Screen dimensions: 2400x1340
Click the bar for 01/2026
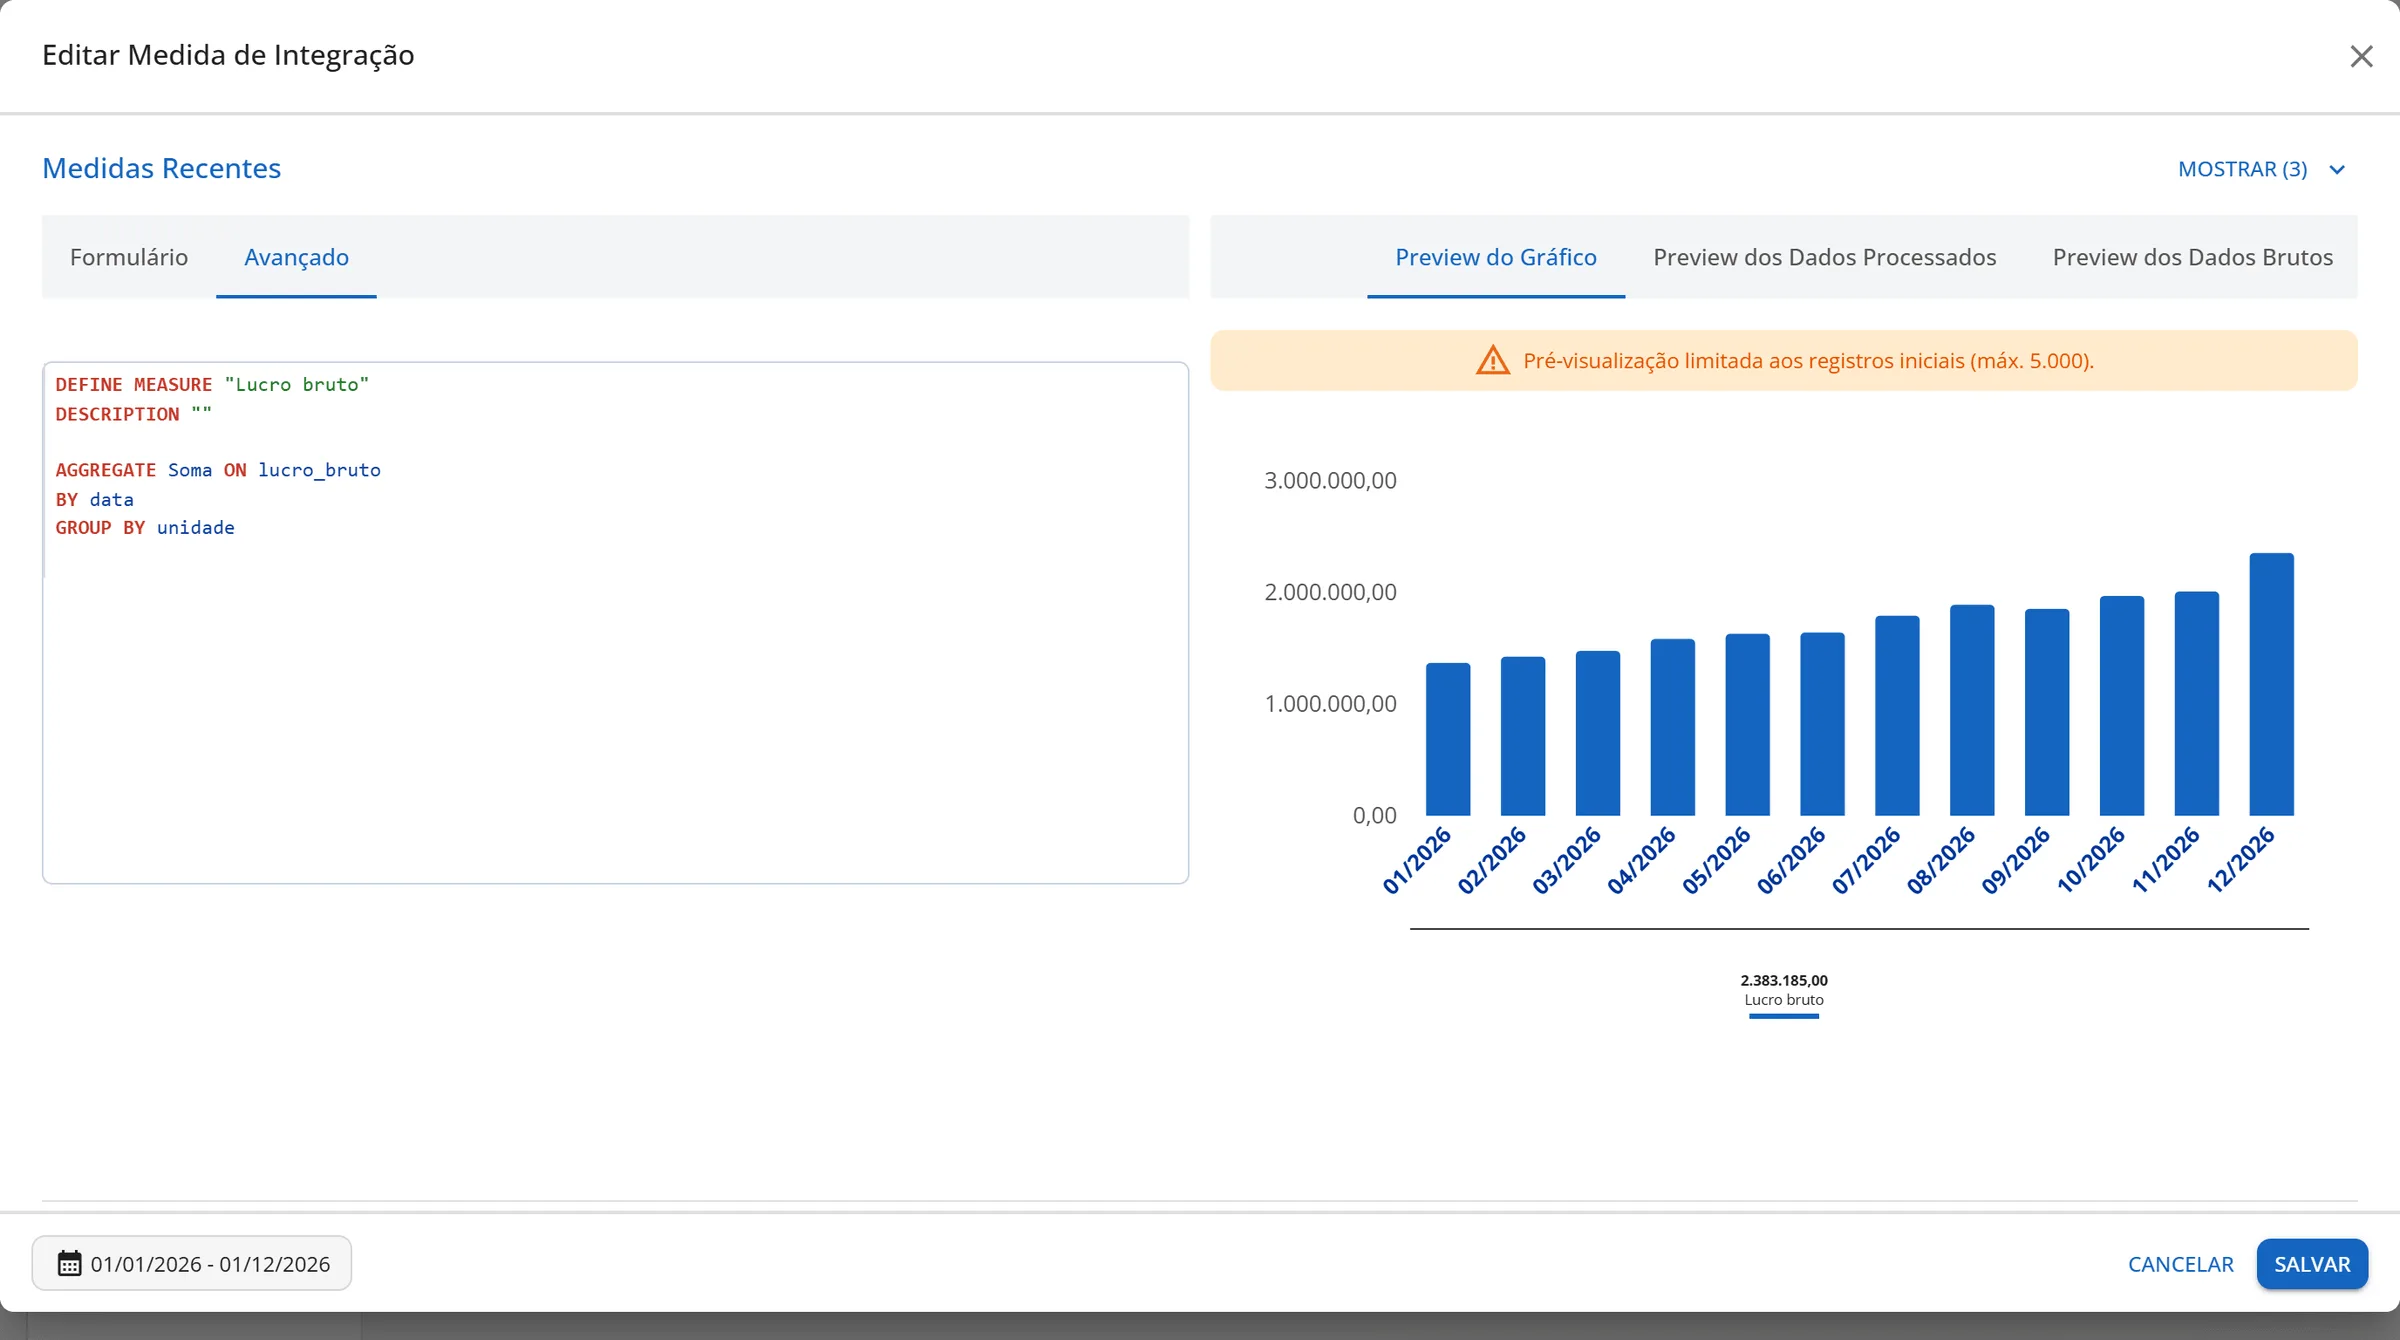[1448, 739]
